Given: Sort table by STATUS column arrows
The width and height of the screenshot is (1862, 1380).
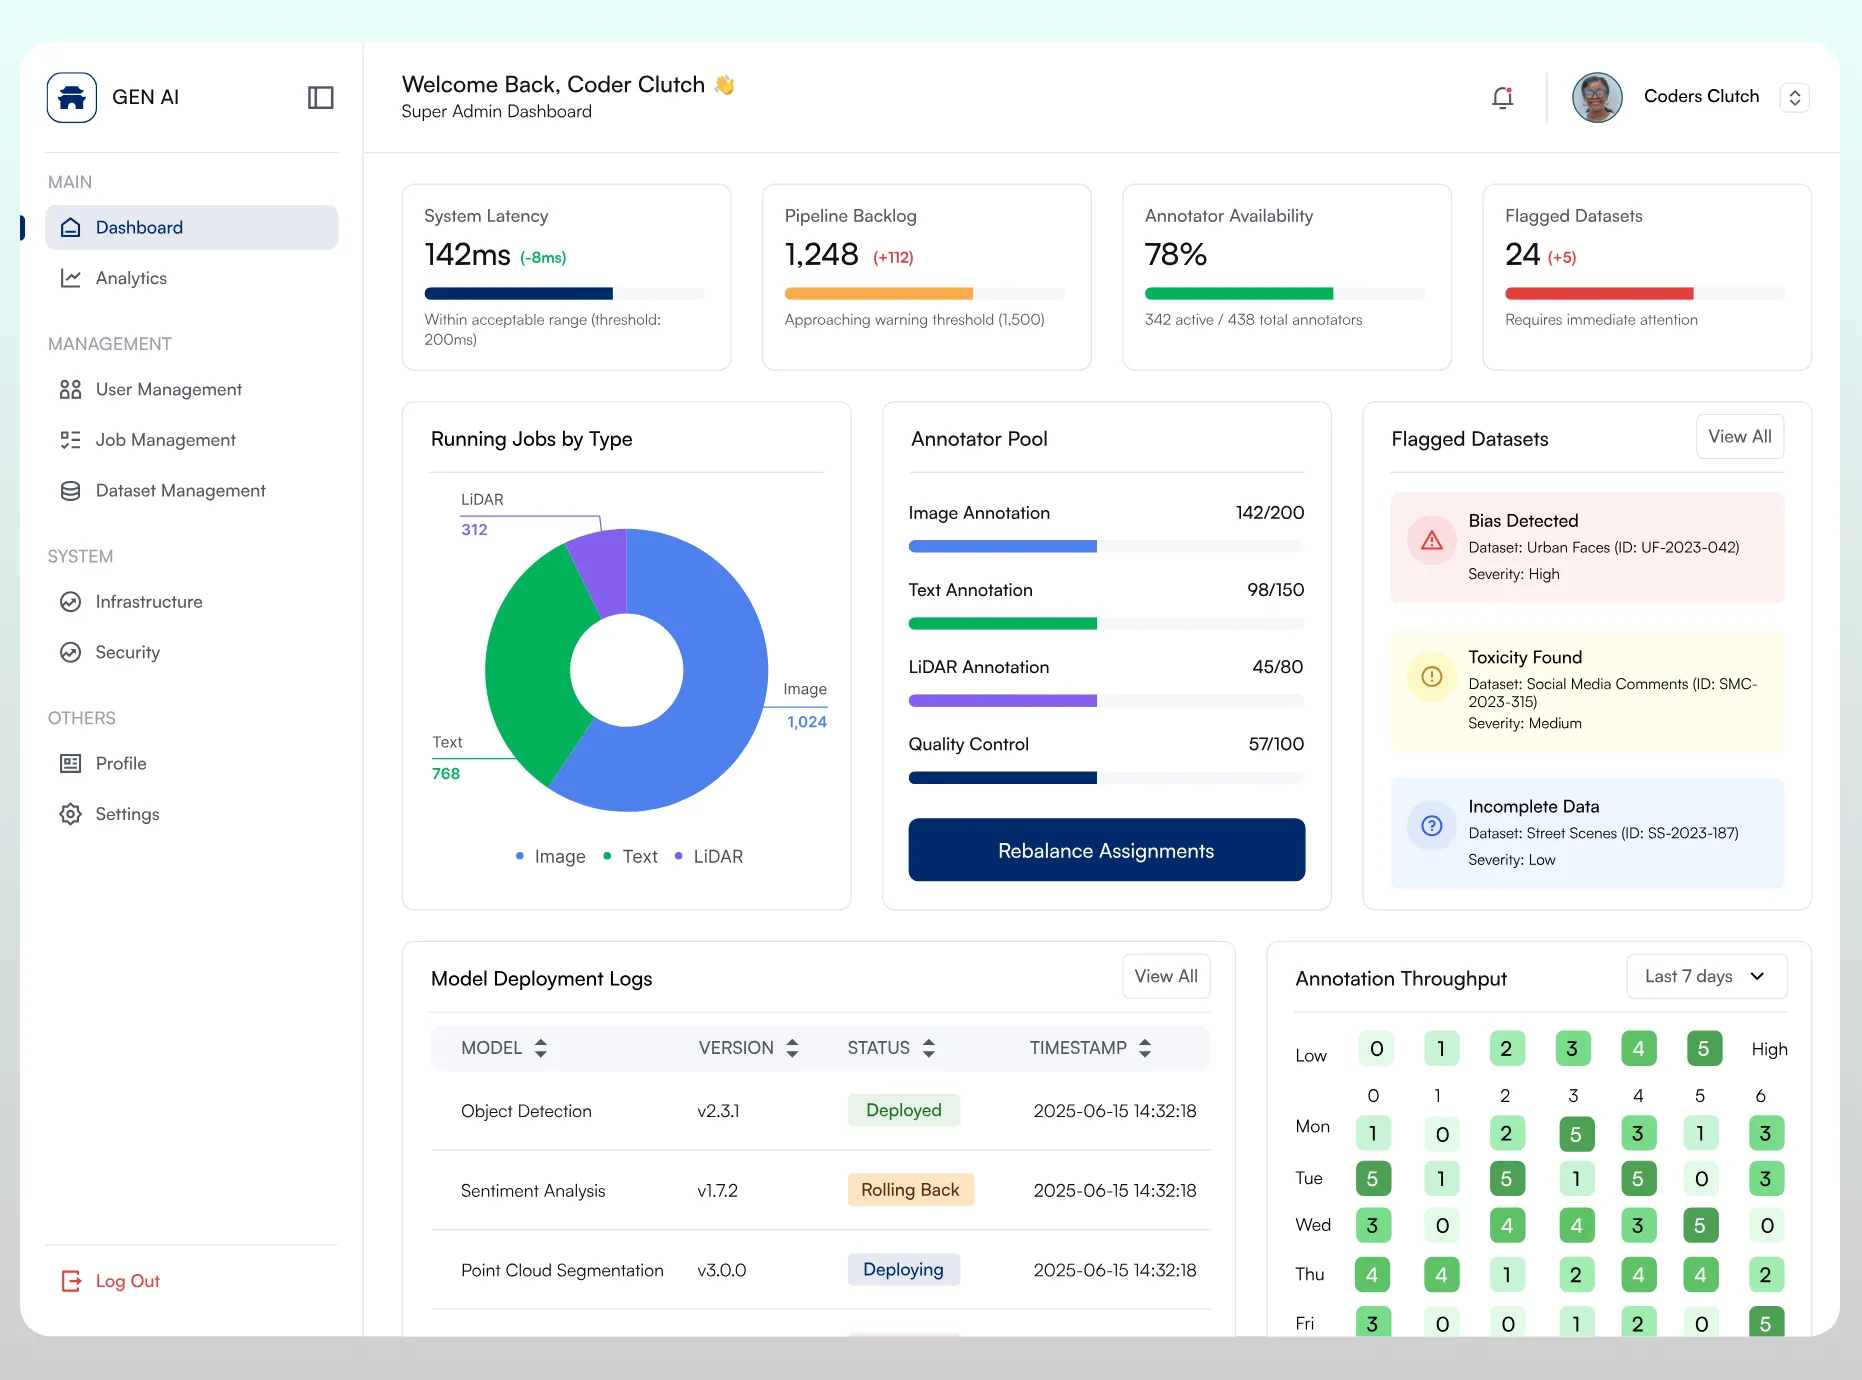Looking at the screenshot, I should tap(929, 1048).
